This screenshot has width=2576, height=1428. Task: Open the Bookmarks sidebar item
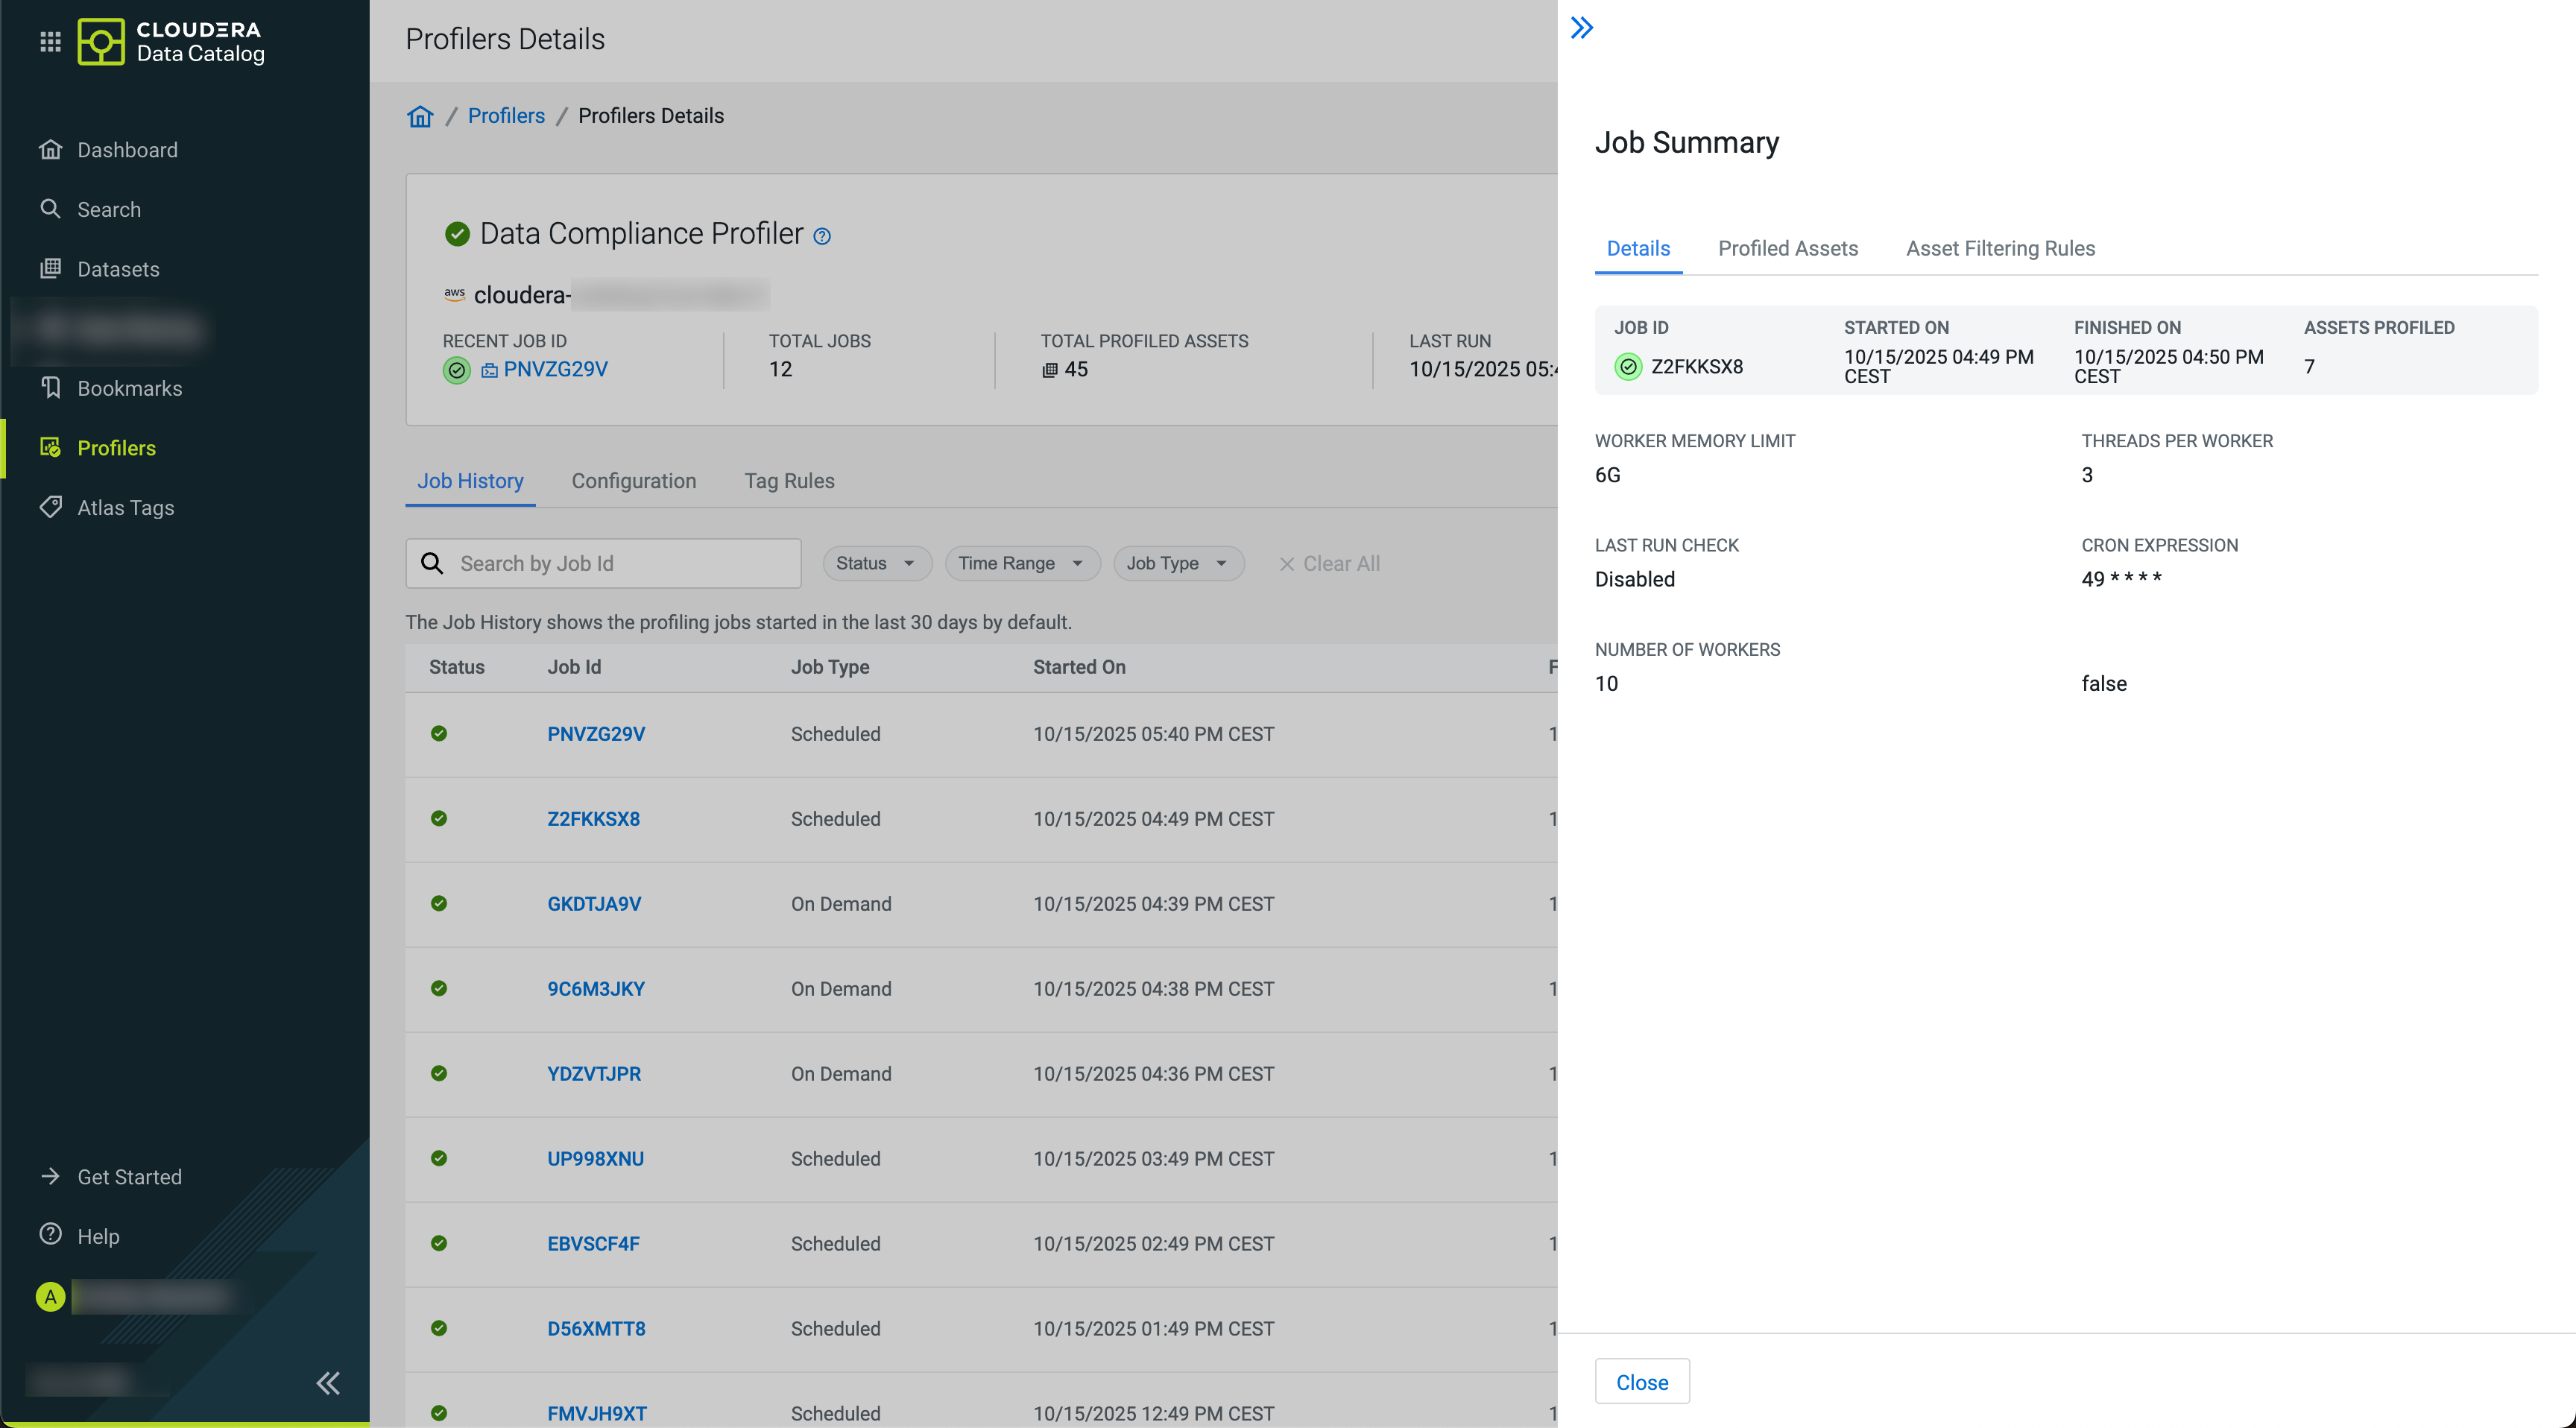[129, 388]
